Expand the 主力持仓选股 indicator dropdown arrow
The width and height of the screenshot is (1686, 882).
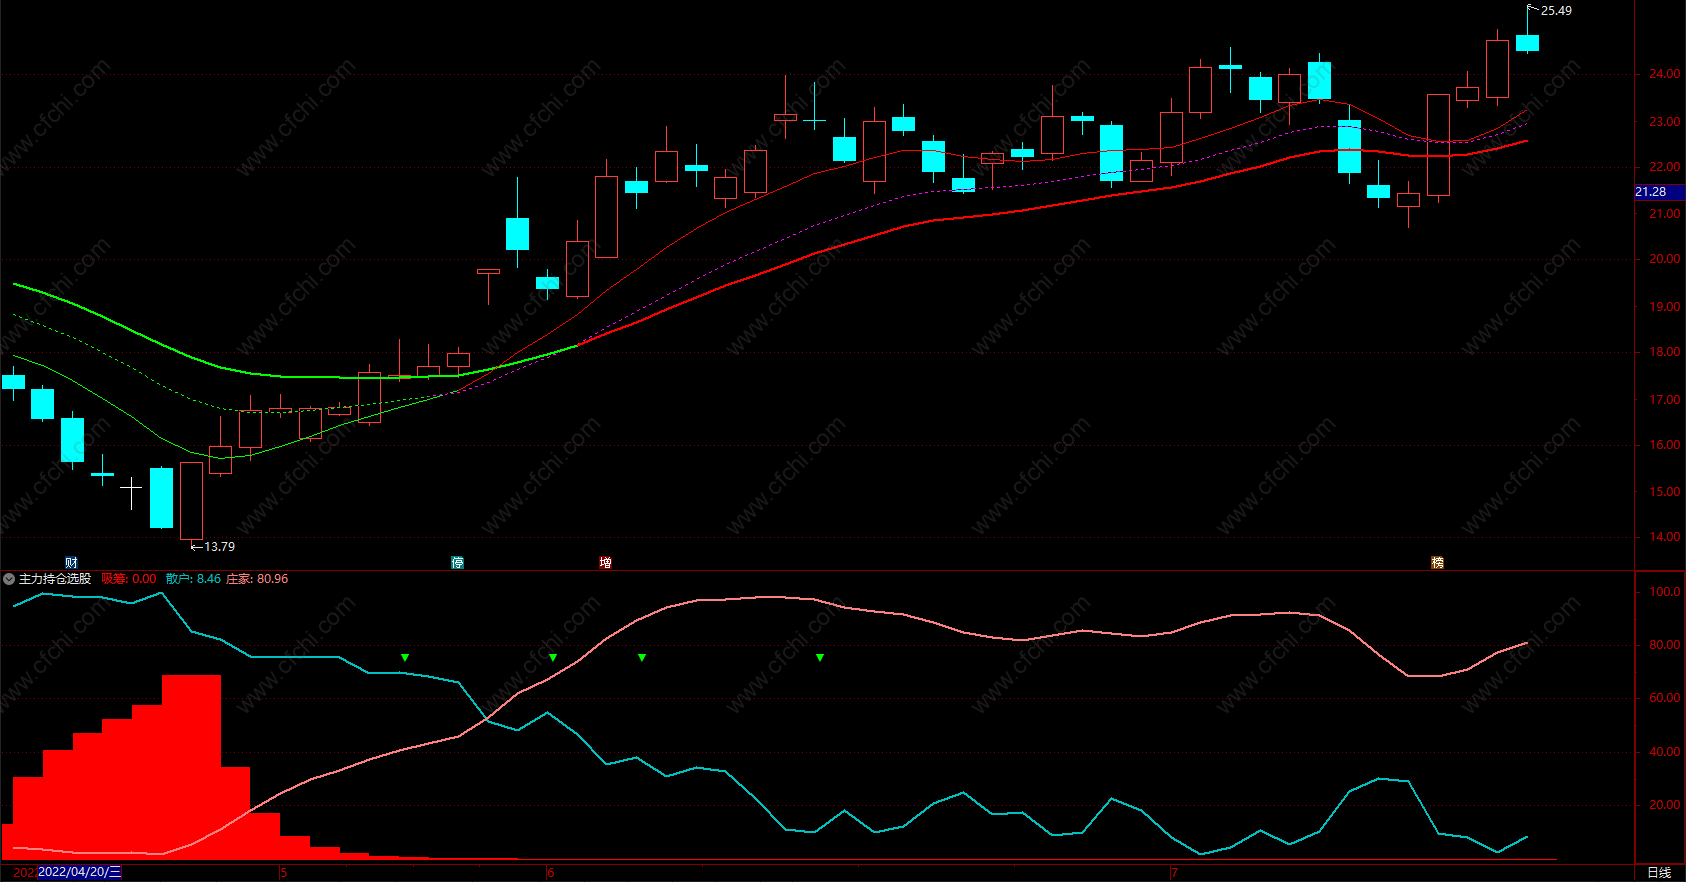[9, 579]
